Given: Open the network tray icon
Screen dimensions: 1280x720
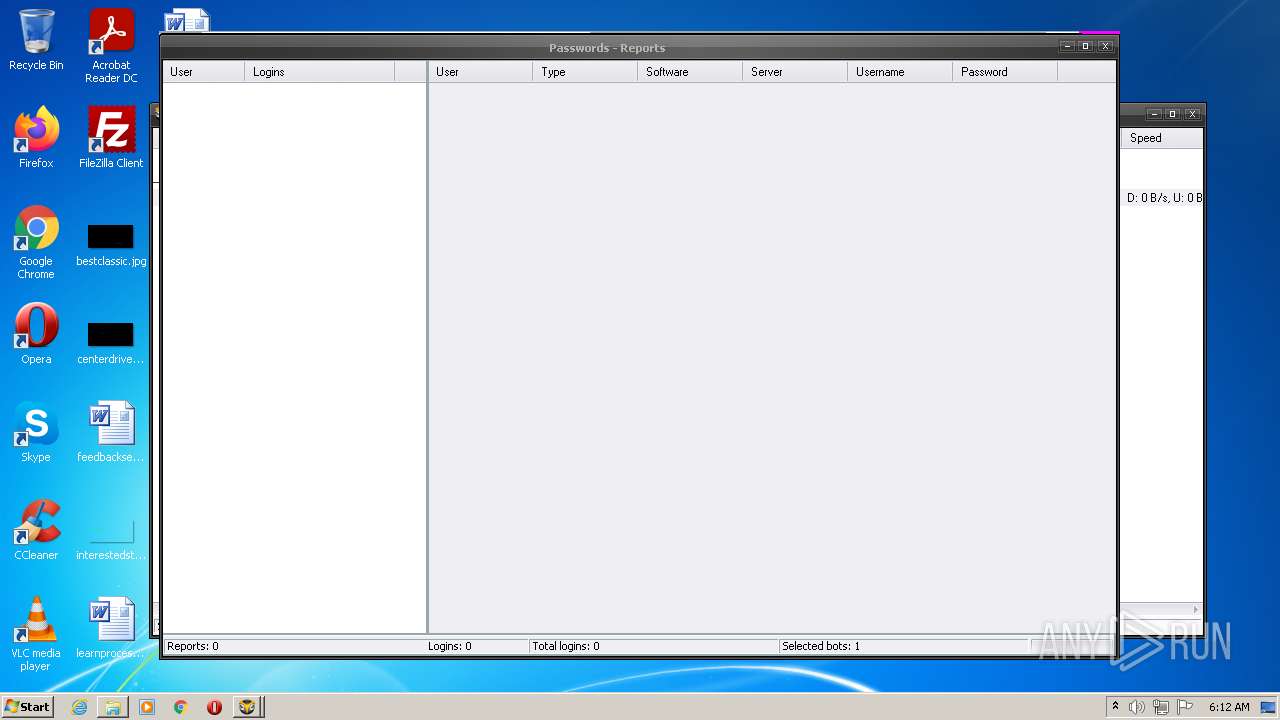Looking at the screenshot, I should (1160, 707).
